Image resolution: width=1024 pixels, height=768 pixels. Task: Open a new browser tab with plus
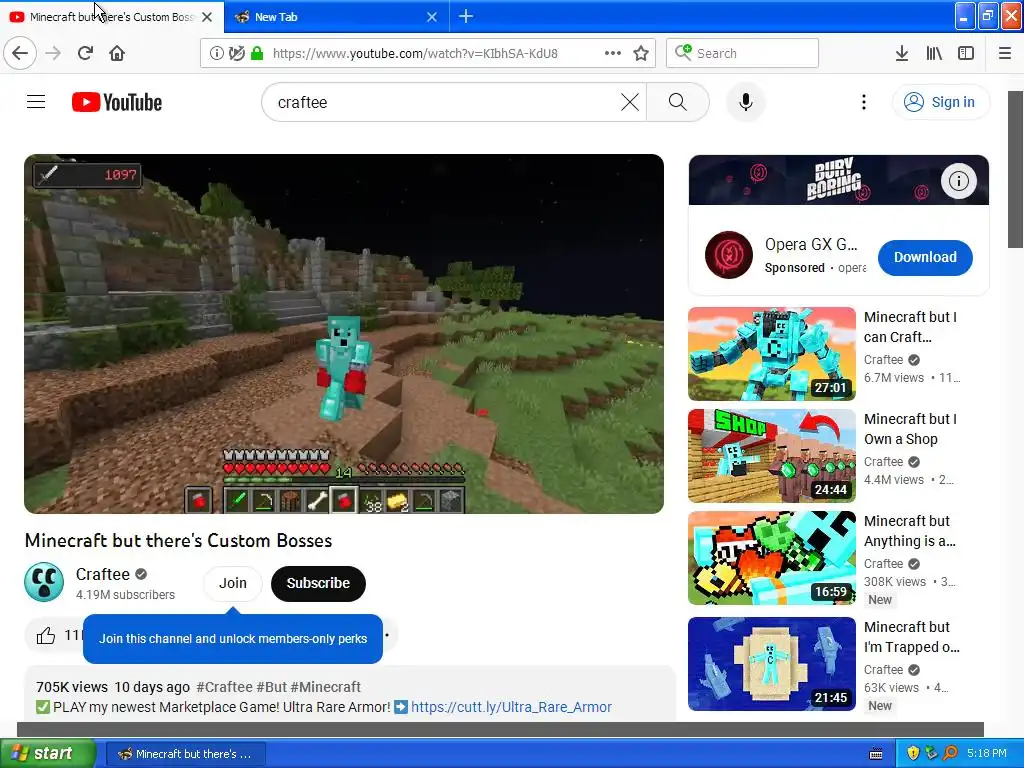click(x=466, y=16)
